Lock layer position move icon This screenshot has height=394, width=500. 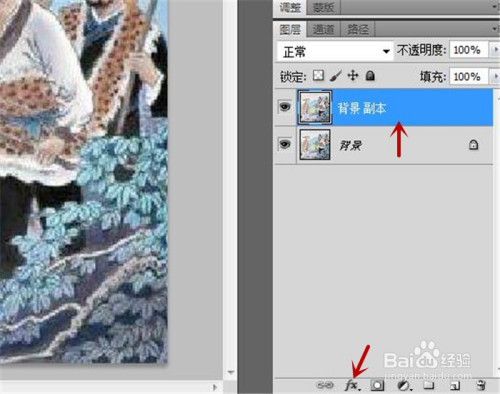point(353,76)
